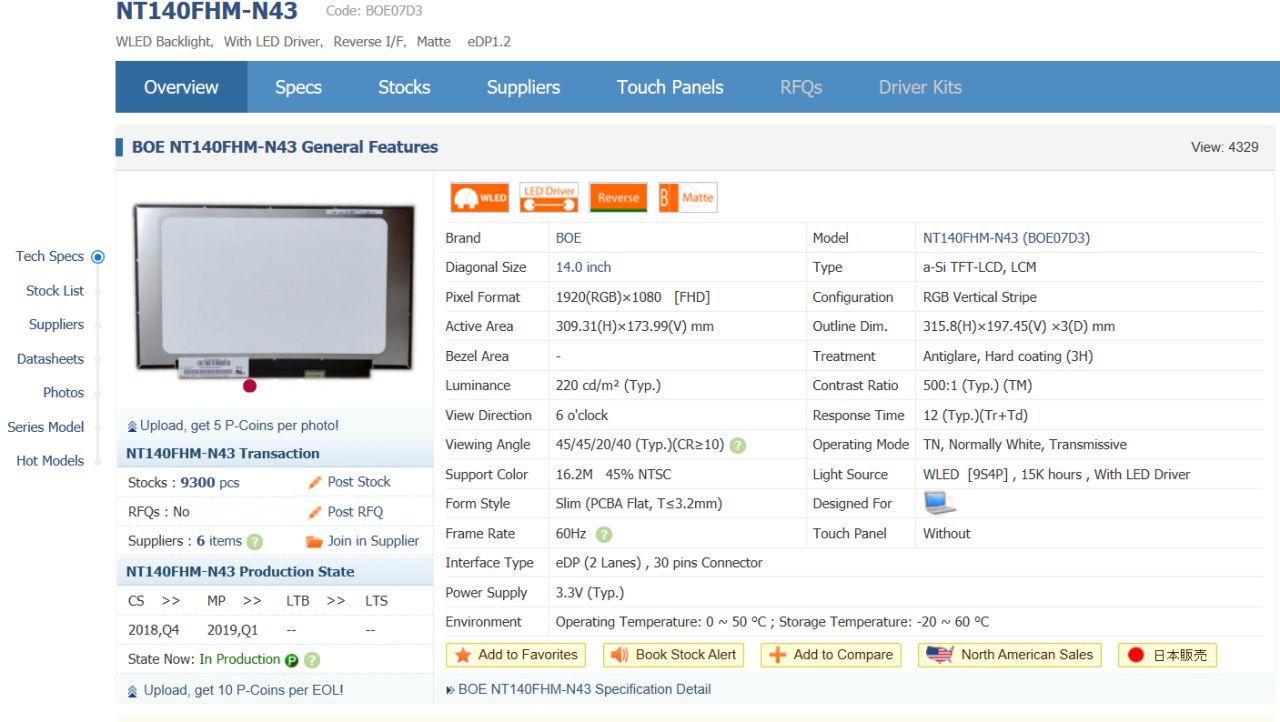The height and width of the screenshot is (722, 1280).
Task: Click the eDP (2 Lanes), 30 pins Connector value
Action: pos(659,563)
